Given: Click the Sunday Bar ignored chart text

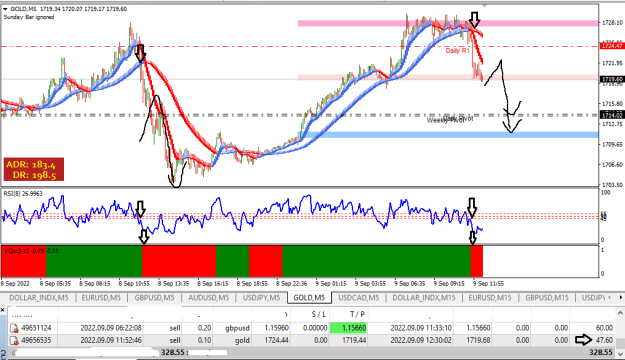Looking at the screenshot, I should 29,17.
